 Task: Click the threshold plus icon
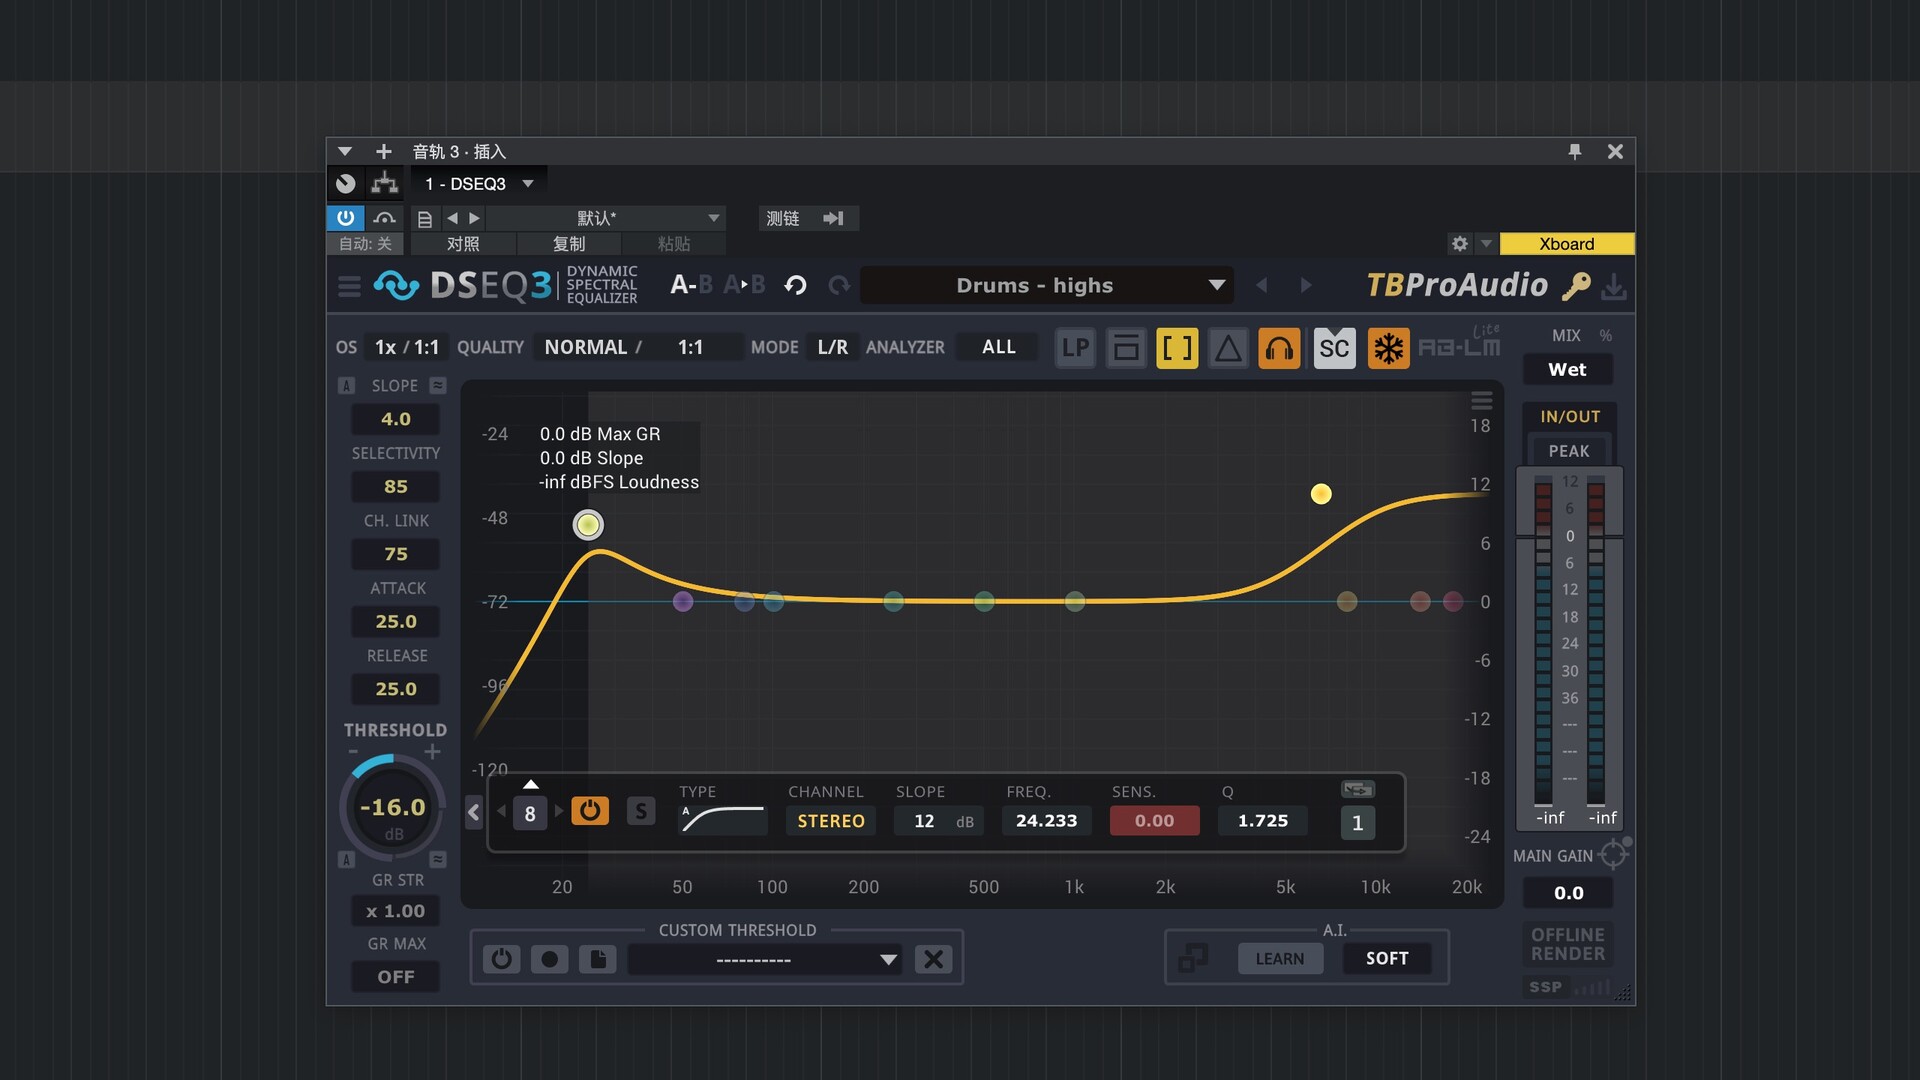432,751
